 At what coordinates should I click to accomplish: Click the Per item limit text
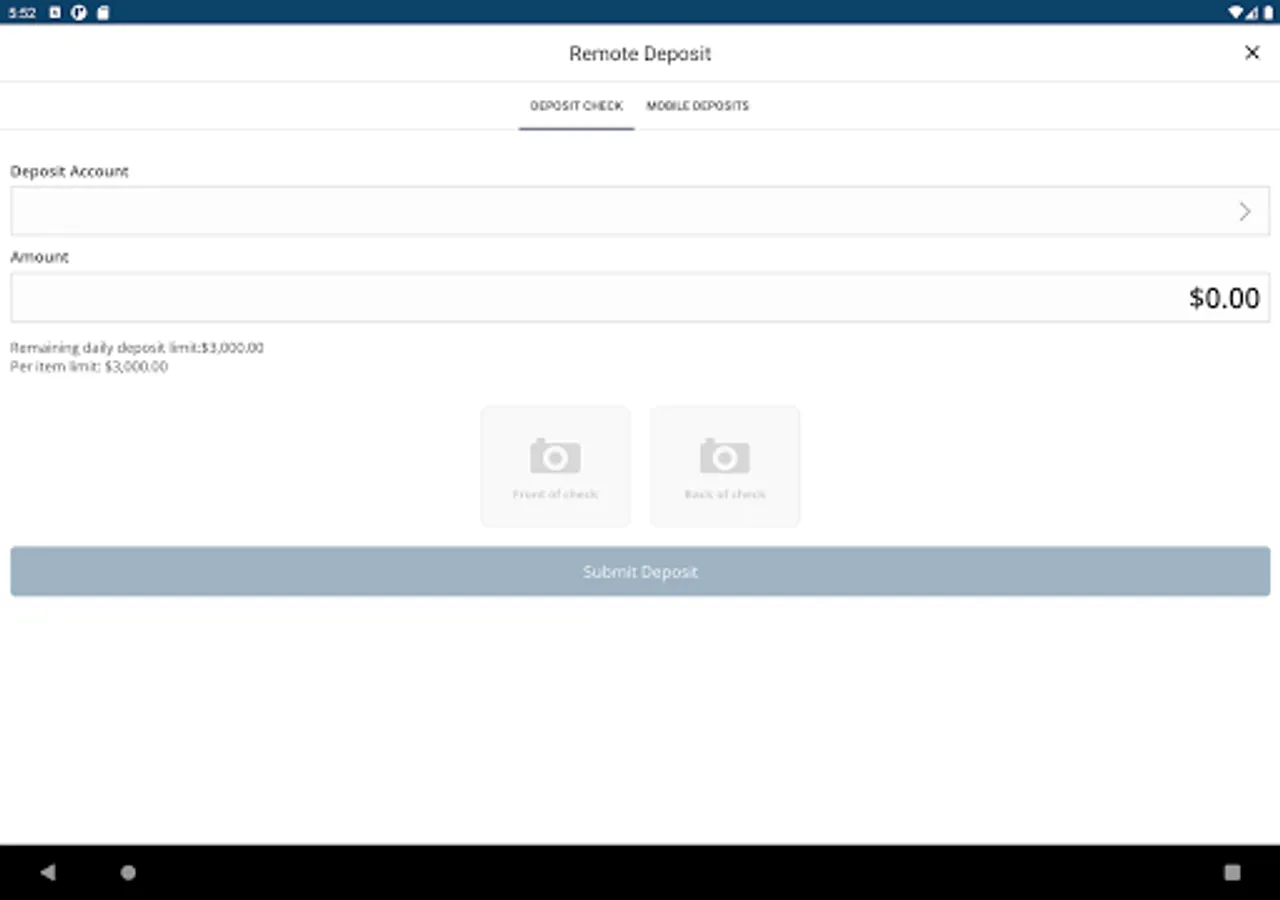[x=89, y=367]
